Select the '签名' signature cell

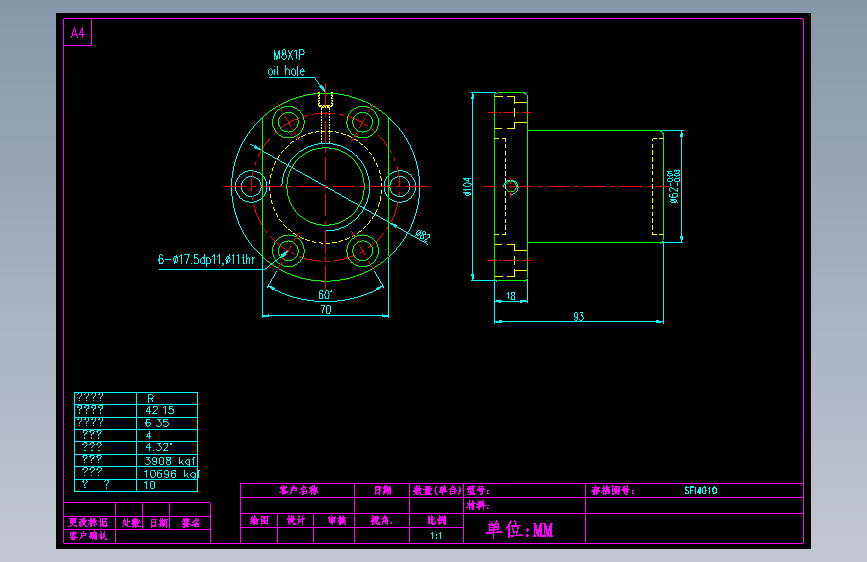pyautogui.click(x=191, y=522)
